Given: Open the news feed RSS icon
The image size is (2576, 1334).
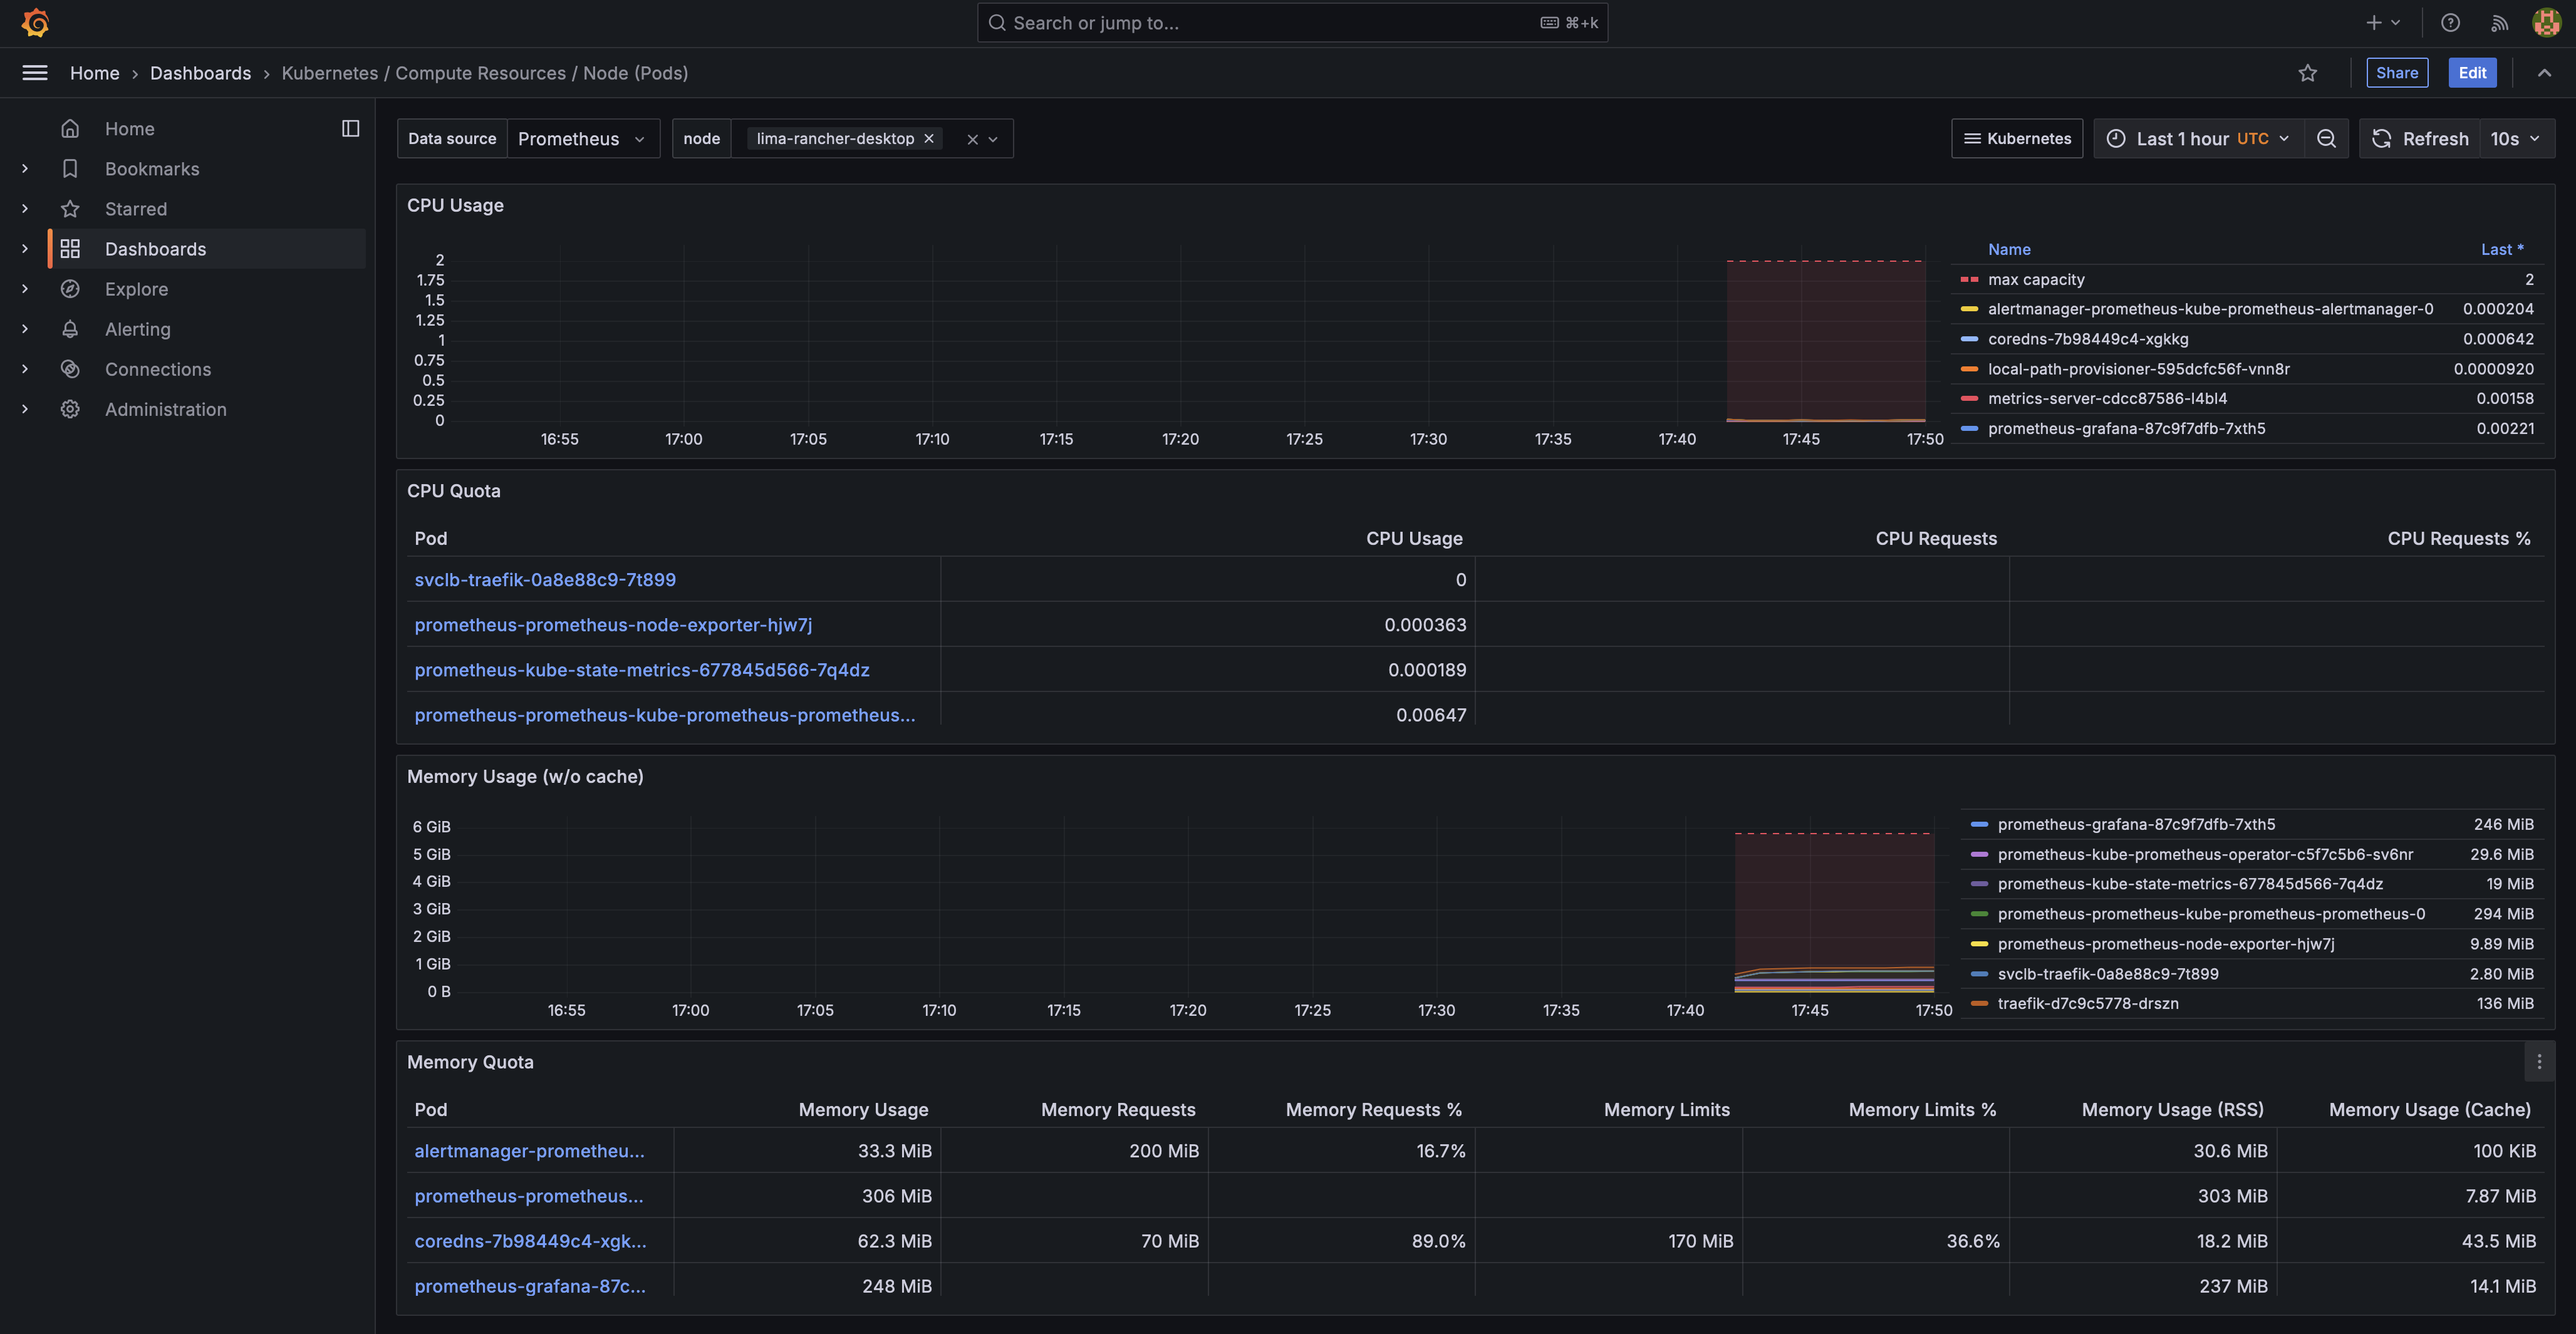Looking at the screenshot, I should tap(2499, 22).
